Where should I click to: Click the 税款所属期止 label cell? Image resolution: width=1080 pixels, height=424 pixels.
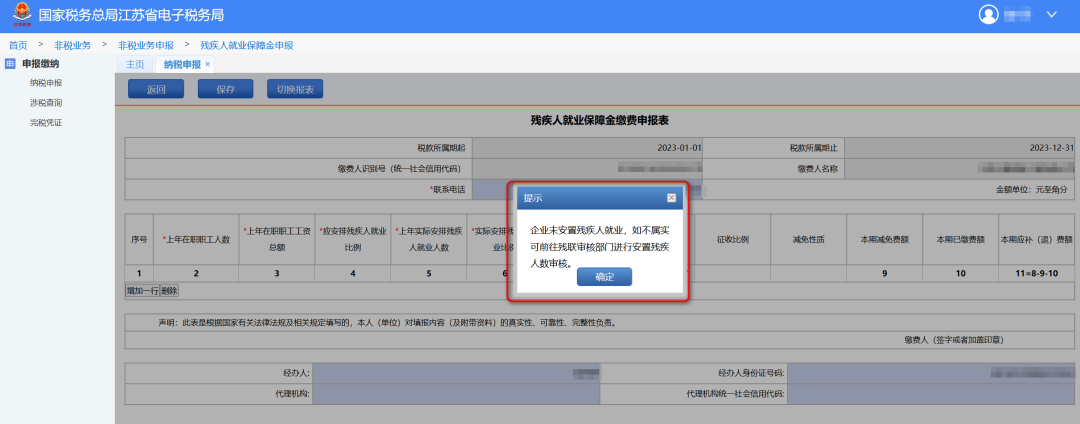[773, 148]
